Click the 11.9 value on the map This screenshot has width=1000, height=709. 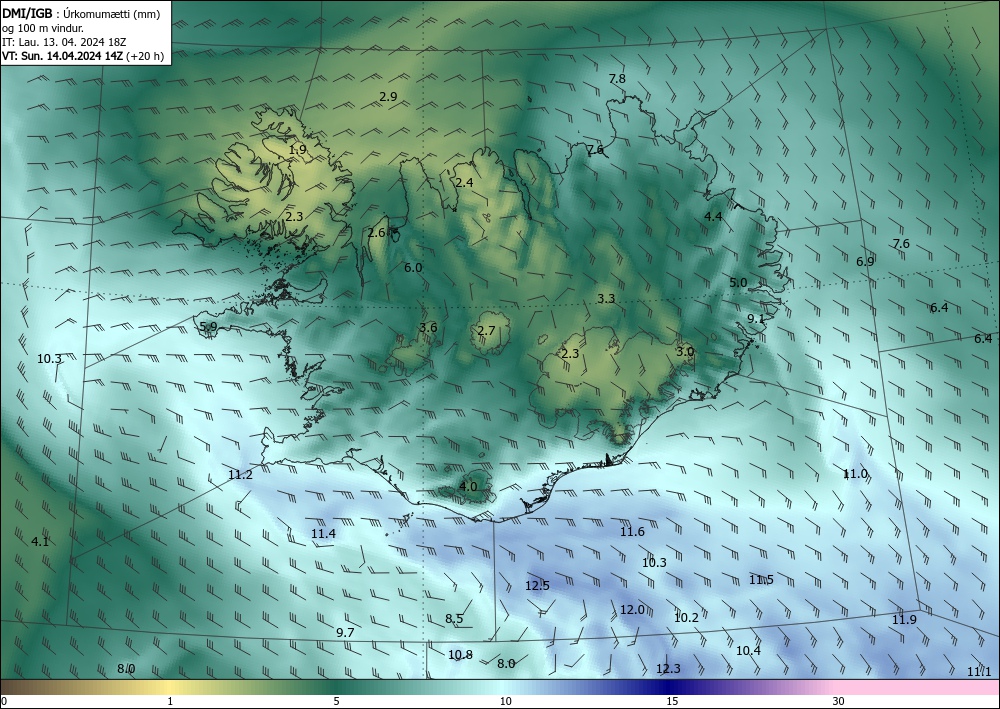904,620
